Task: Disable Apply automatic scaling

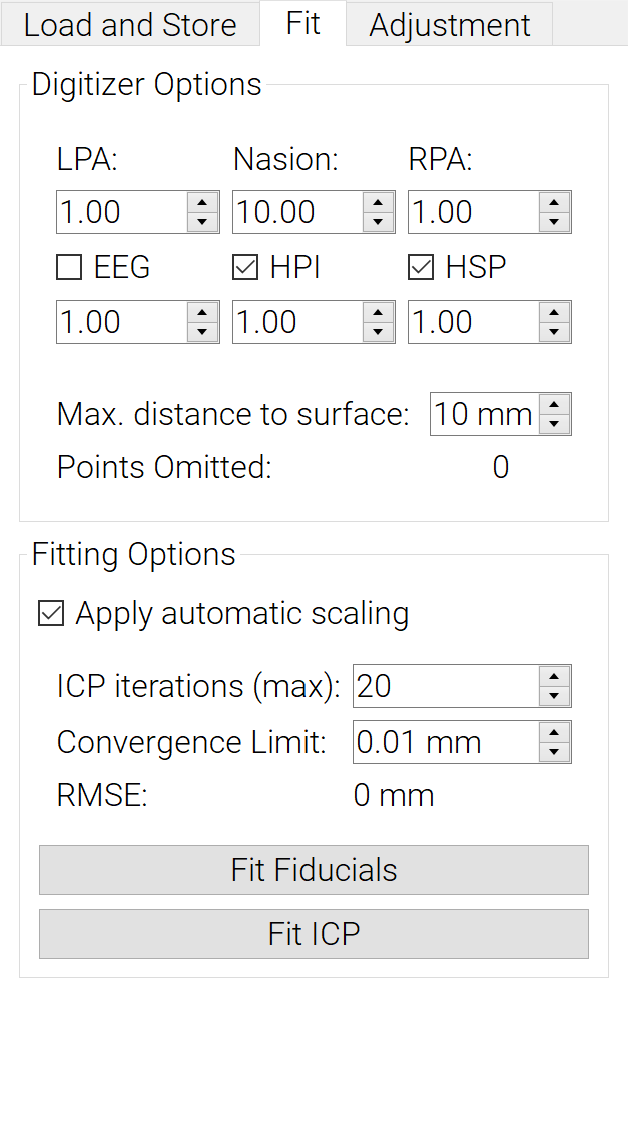Action: pos(51,614)
